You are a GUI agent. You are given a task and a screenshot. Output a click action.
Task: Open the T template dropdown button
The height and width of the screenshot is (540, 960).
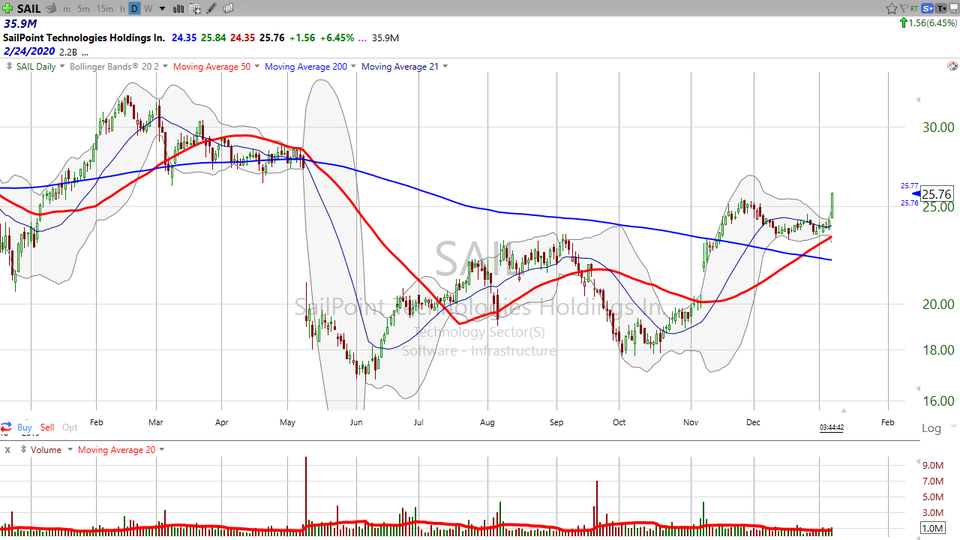coord(941,8)
